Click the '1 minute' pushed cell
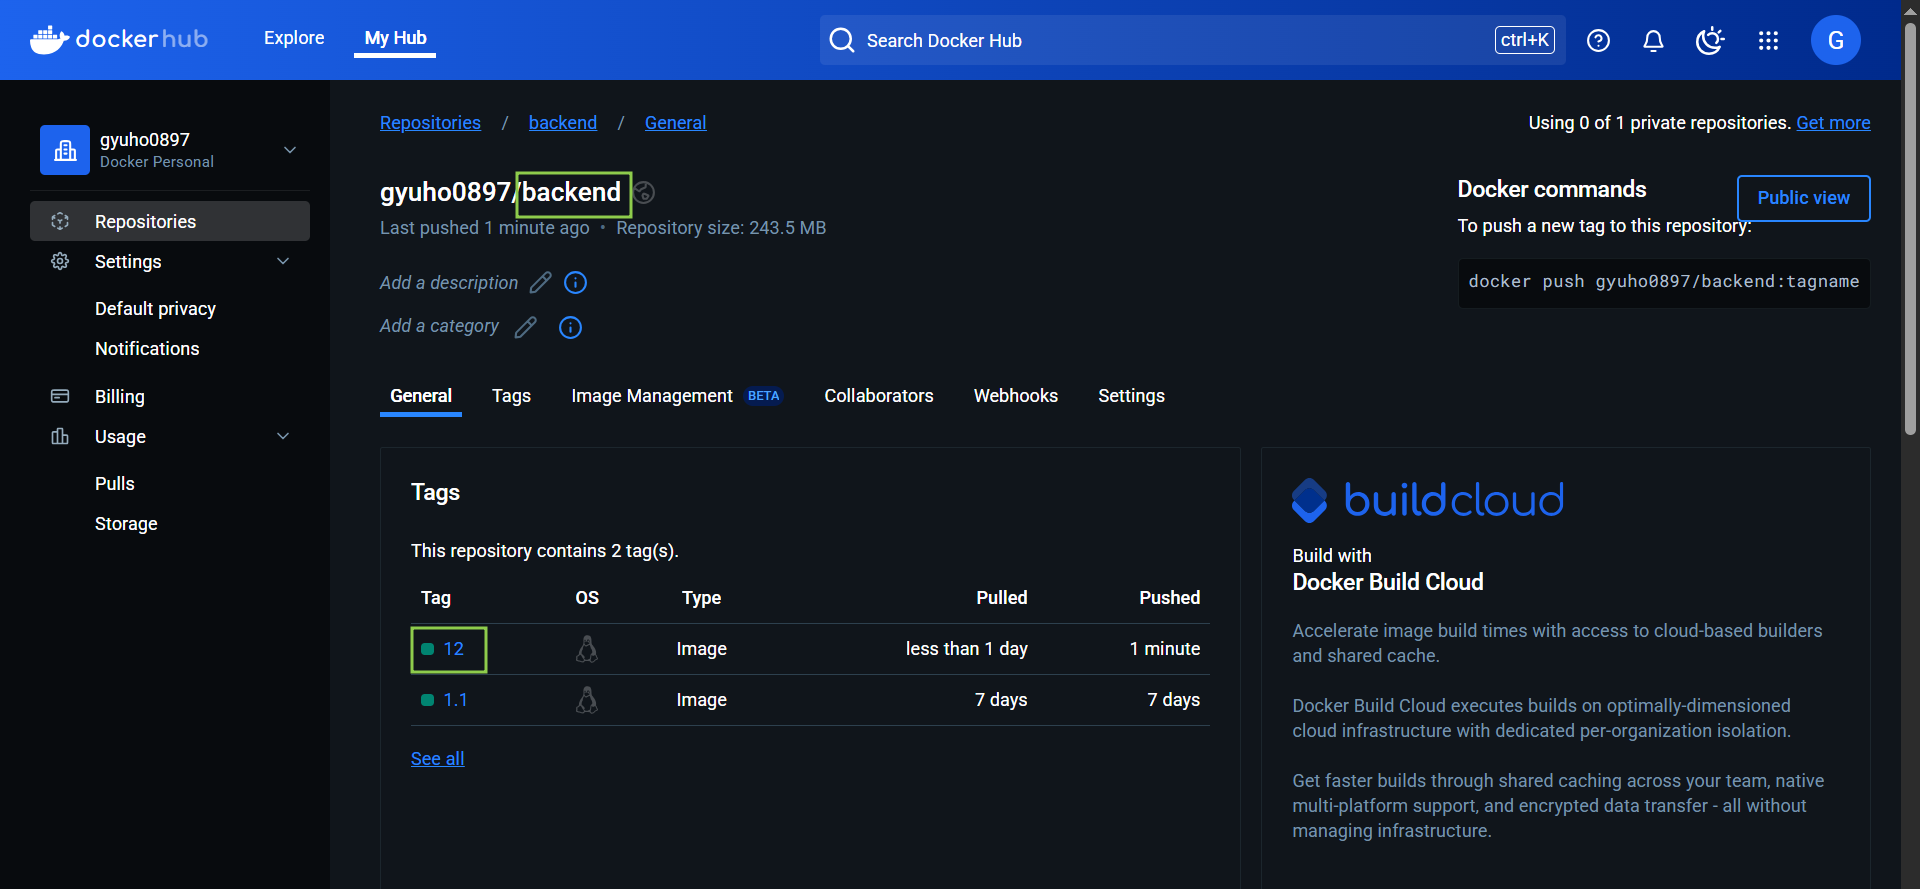 pos(1164,649)
